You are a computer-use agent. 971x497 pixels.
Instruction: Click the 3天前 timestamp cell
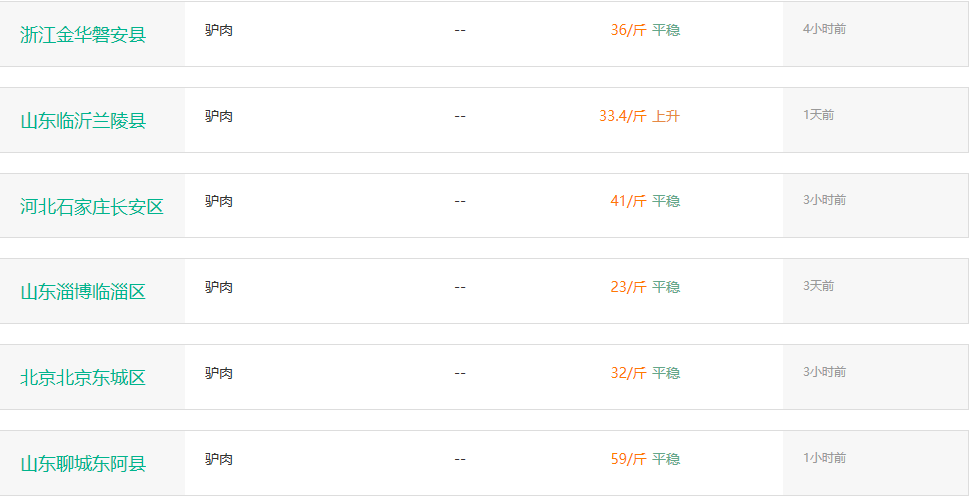(818, 286)
